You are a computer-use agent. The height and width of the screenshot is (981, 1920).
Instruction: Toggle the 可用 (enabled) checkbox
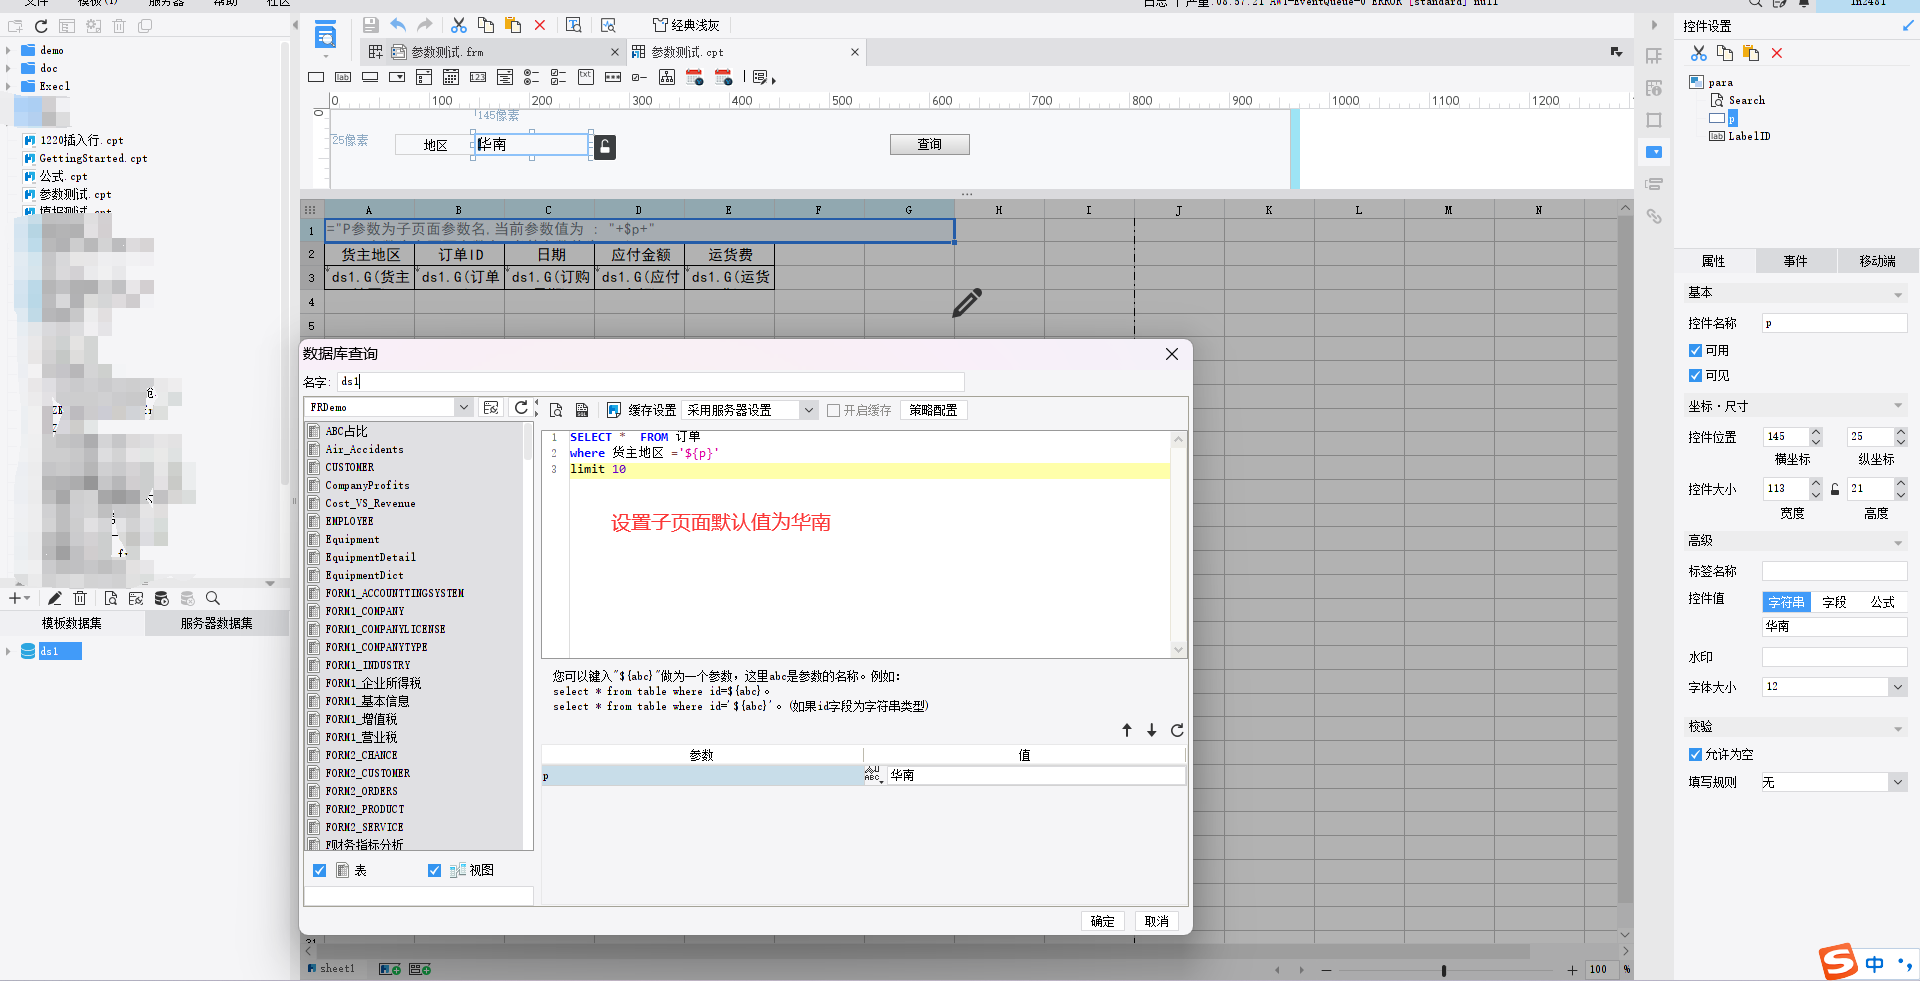pos(1695,351)
